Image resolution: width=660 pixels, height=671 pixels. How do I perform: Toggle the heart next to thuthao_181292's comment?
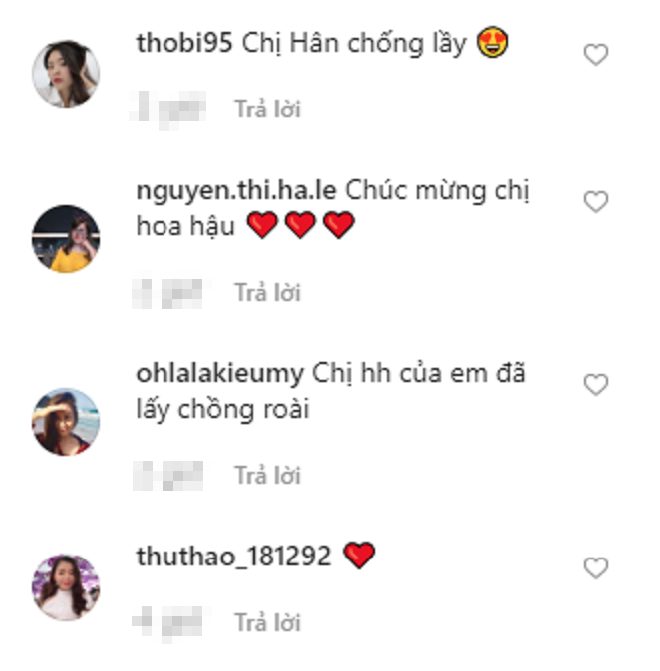coord(596,568)
